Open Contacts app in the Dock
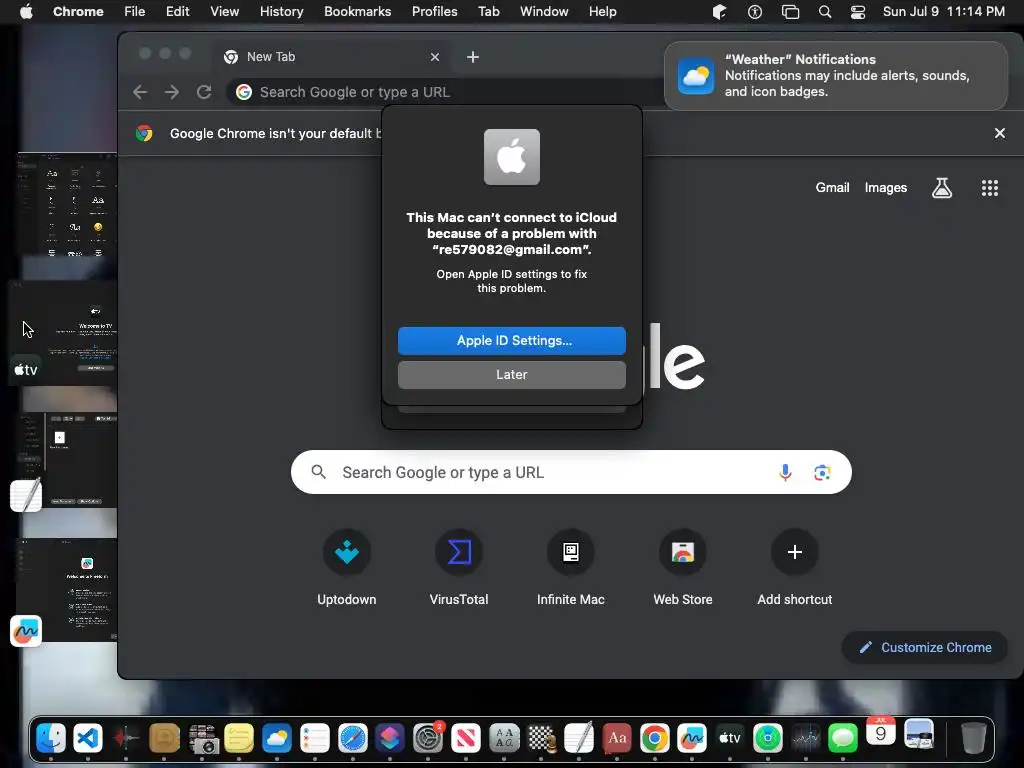Viewport: 1024px width, 768px height. coord(164,739)
